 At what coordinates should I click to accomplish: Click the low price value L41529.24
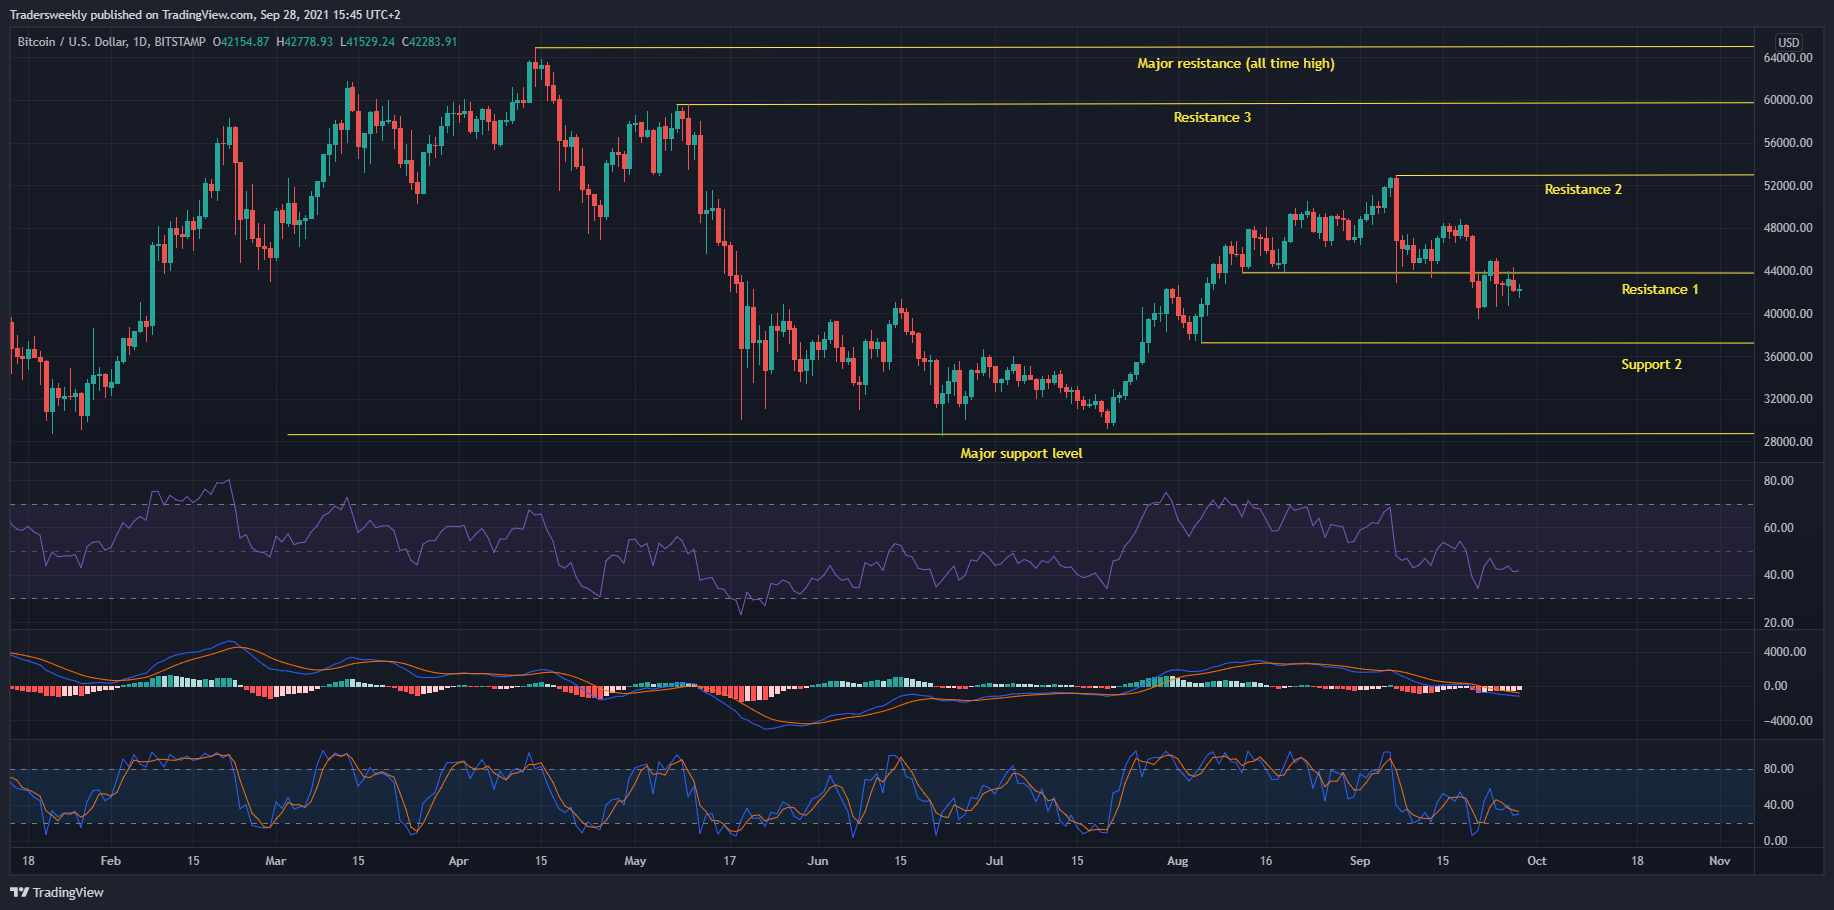[368, 42]
